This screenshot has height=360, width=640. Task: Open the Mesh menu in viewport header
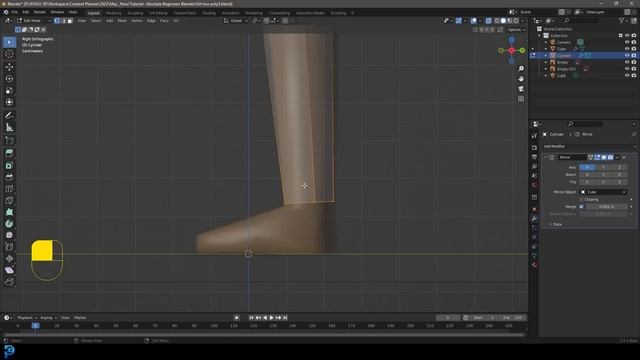pyautogui.click(x=122, y=20)
